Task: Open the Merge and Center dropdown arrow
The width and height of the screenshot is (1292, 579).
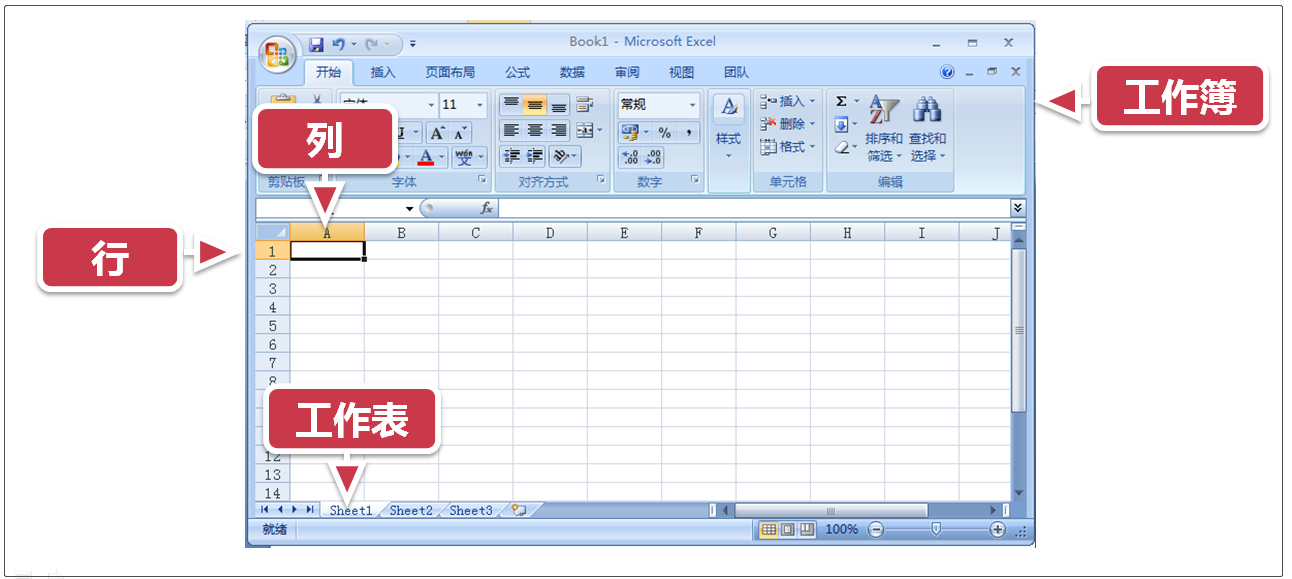Action: click(599, 130)
